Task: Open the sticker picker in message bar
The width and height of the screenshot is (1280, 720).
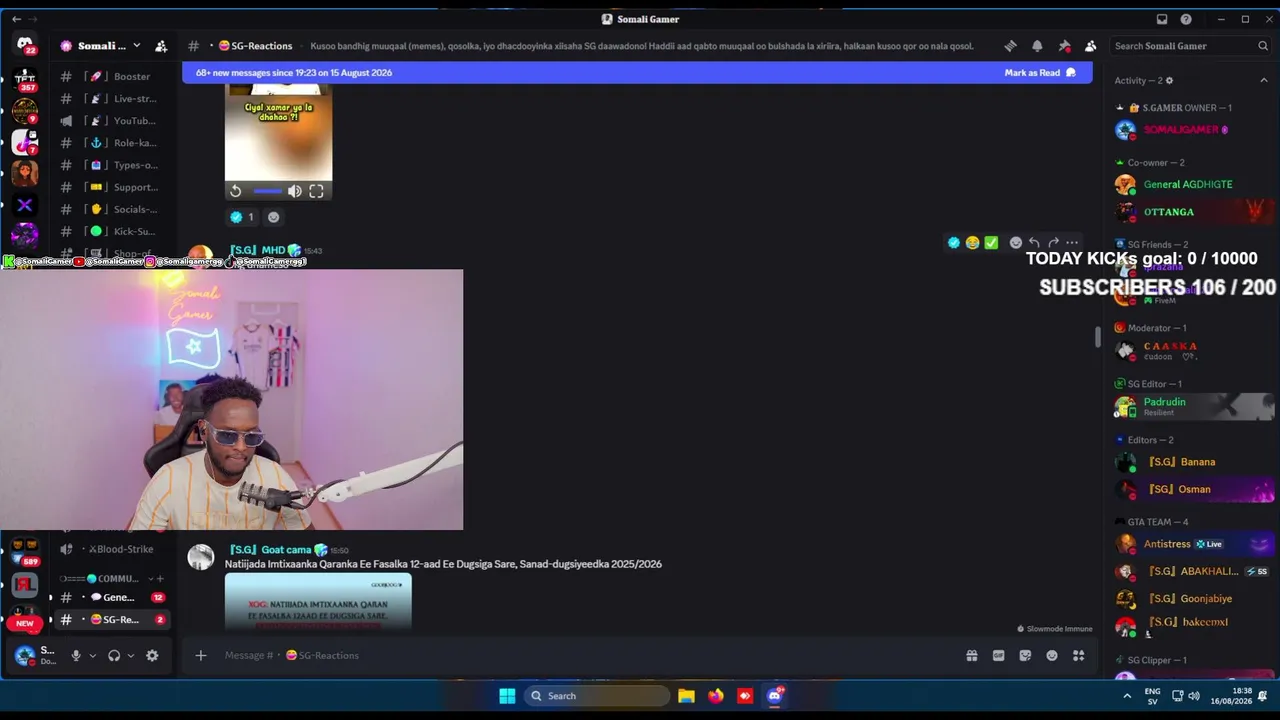Action: (1025, 655)
